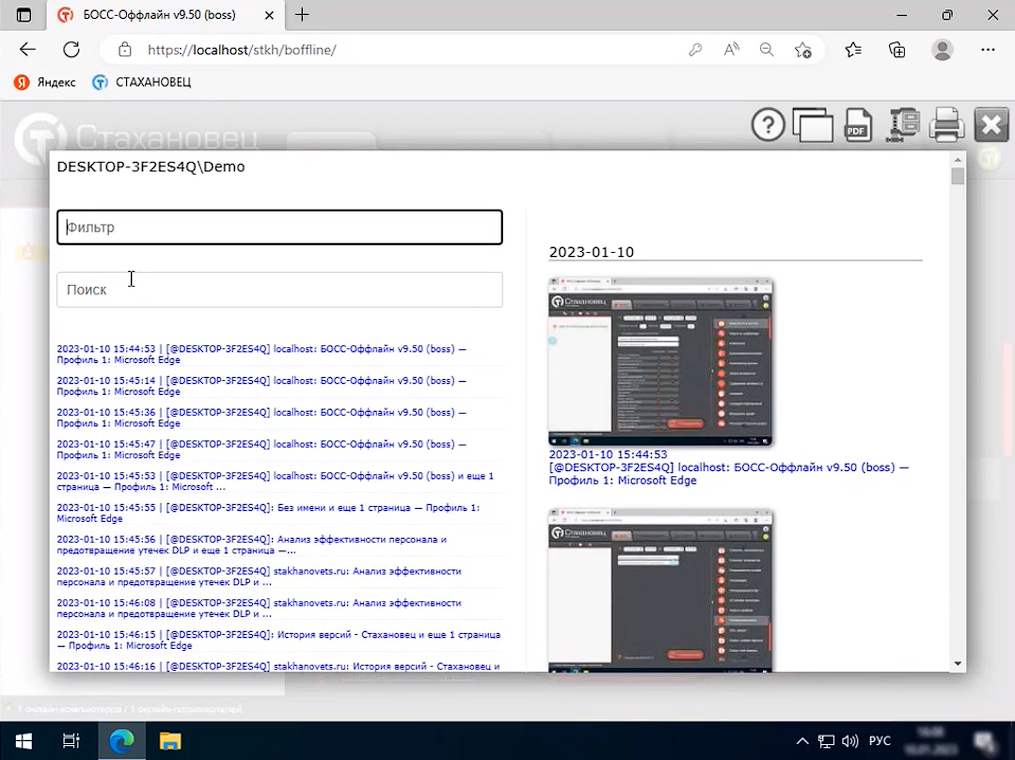Click the report scrollbar thumb

pyautogui.click(x=958, y=175)
